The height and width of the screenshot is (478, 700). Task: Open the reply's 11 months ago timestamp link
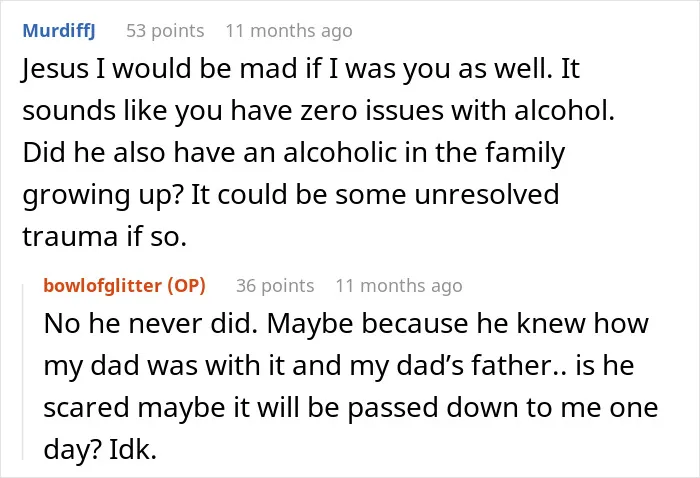point(399,286)
